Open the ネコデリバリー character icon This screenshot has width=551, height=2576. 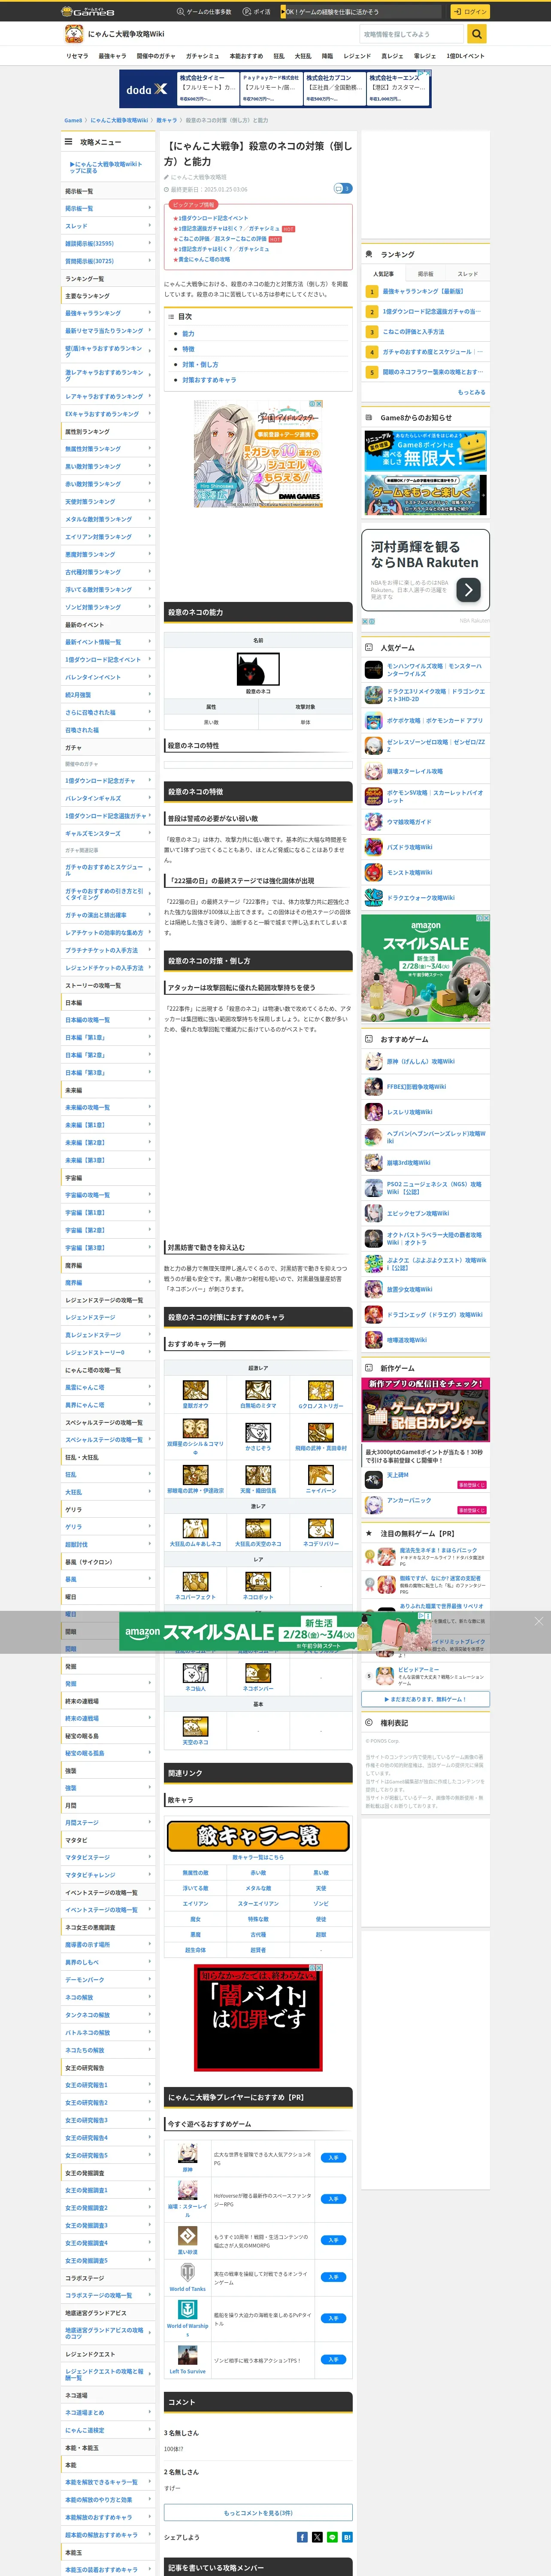[x=321, y=1528]
